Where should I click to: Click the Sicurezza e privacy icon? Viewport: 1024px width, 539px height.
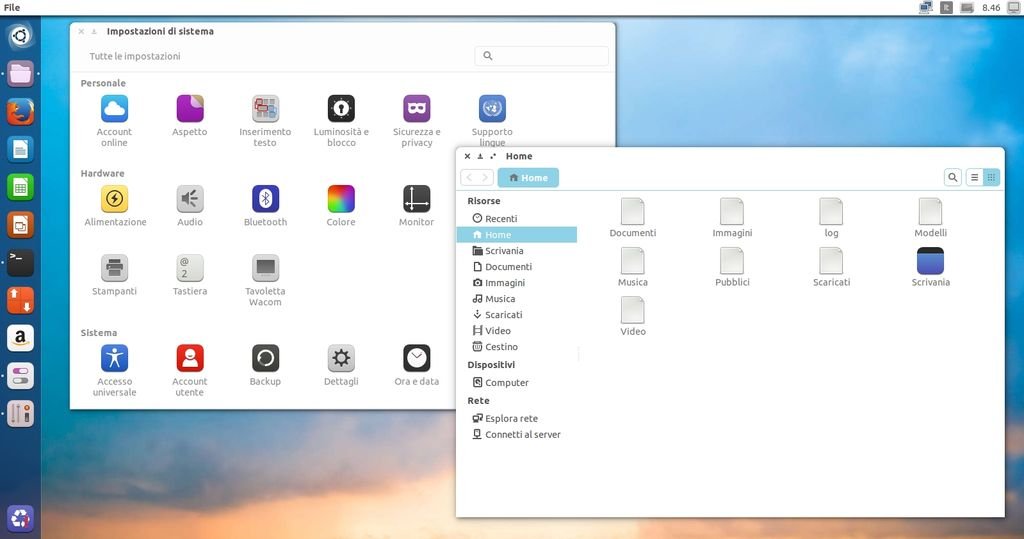tap(416, 109)
